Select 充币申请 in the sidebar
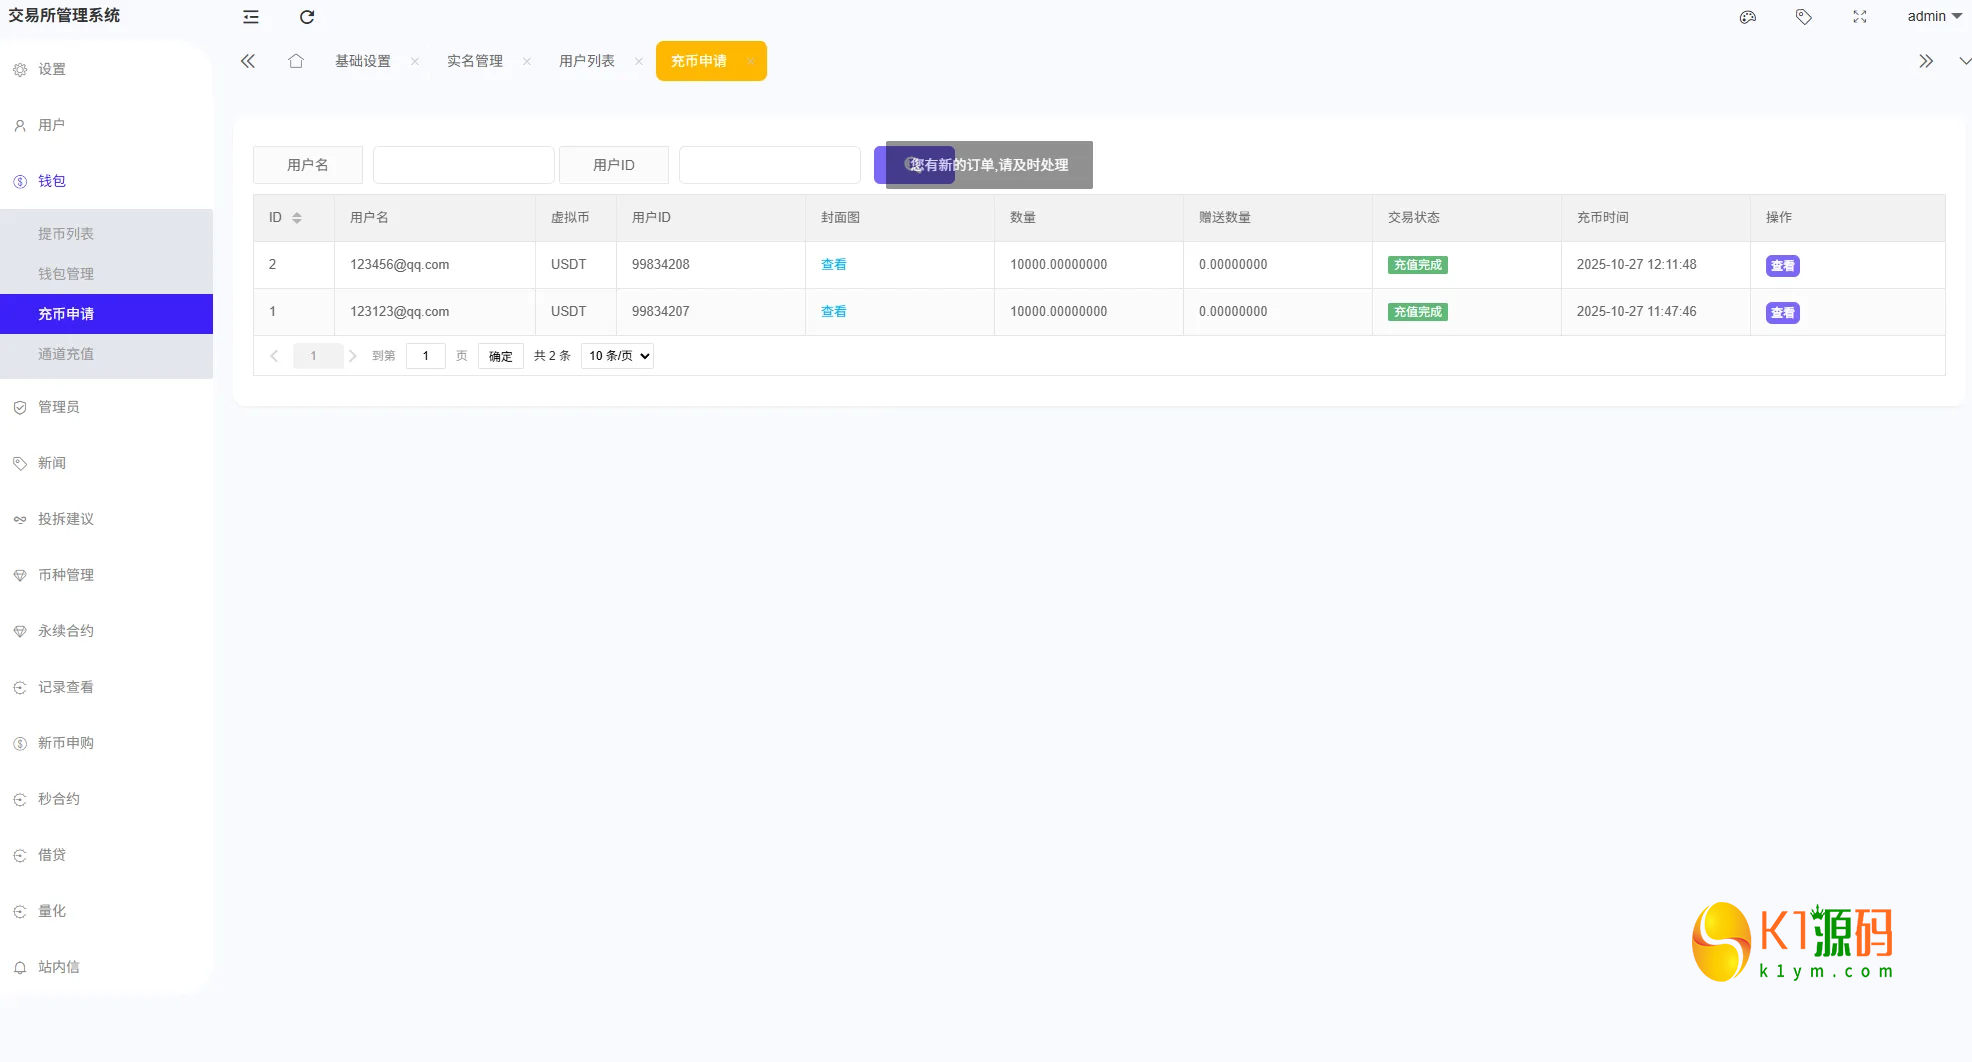 point(106,314)
